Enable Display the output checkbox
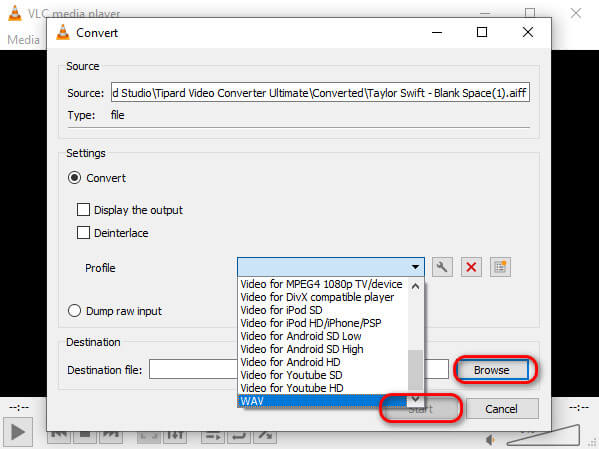The image size is (599, 449). point(83,210)
